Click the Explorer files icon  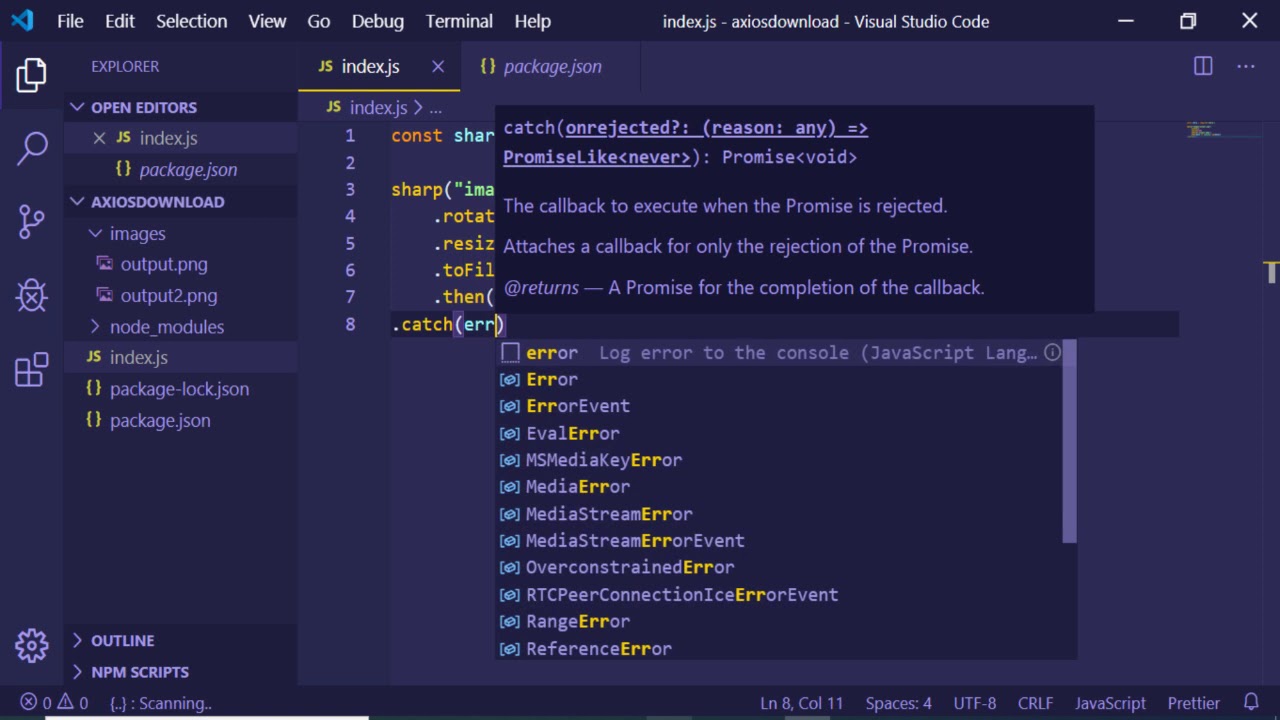pos(32,75)
